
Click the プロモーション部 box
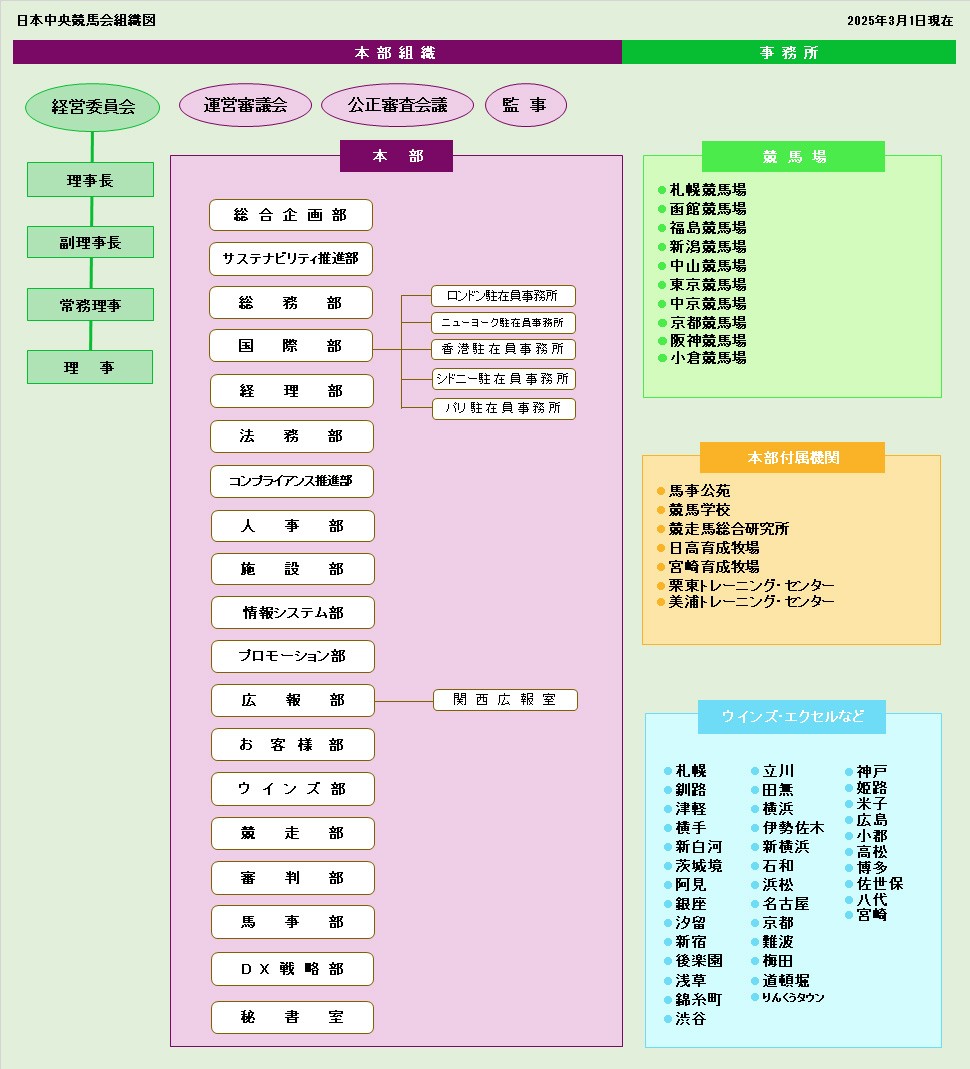tap(292, 657)
